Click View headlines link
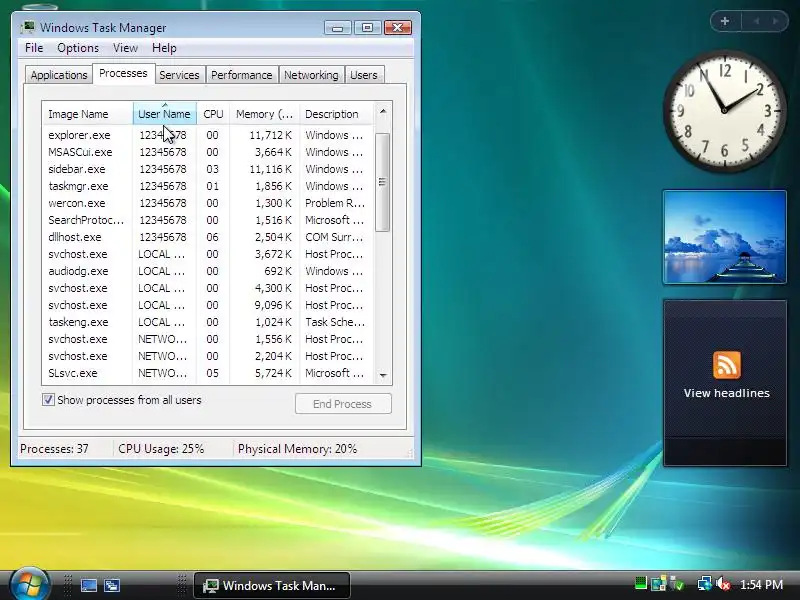This screenshot has width=800, height=600. coord(727,393)
